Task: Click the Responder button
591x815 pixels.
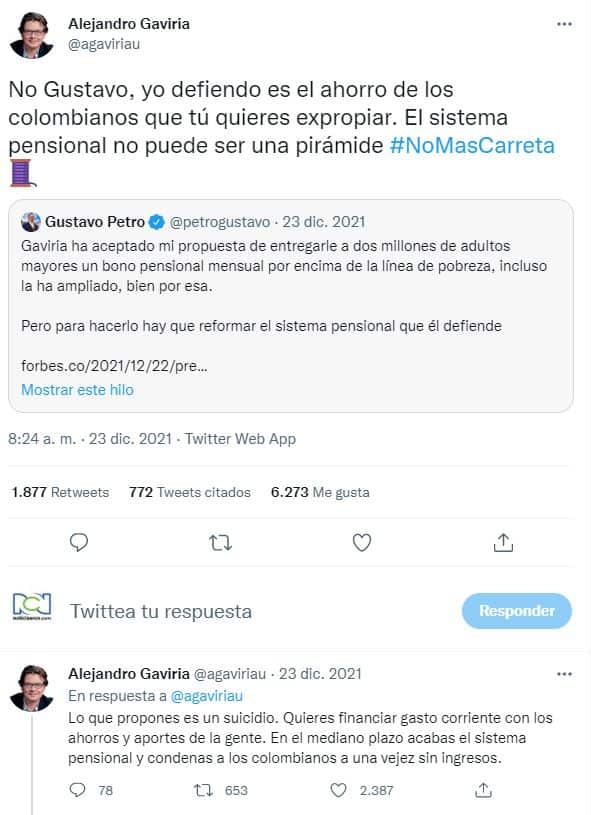Action: point(517,610)
